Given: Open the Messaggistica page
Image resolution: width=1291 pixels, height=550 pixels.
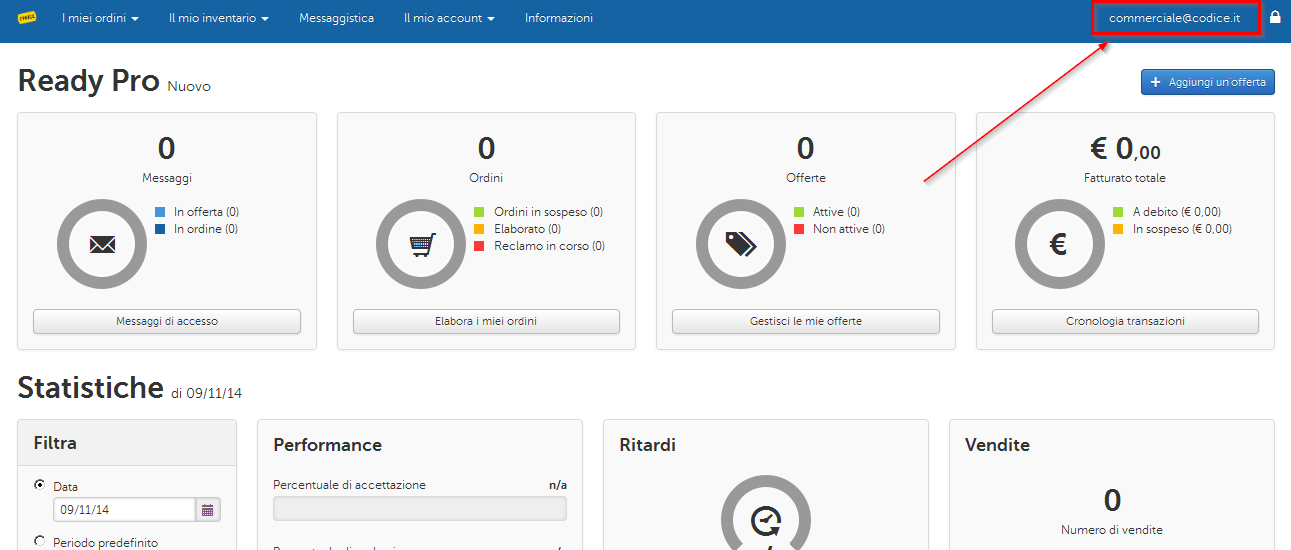Looking at the screenshot, I should click(336, 18).
